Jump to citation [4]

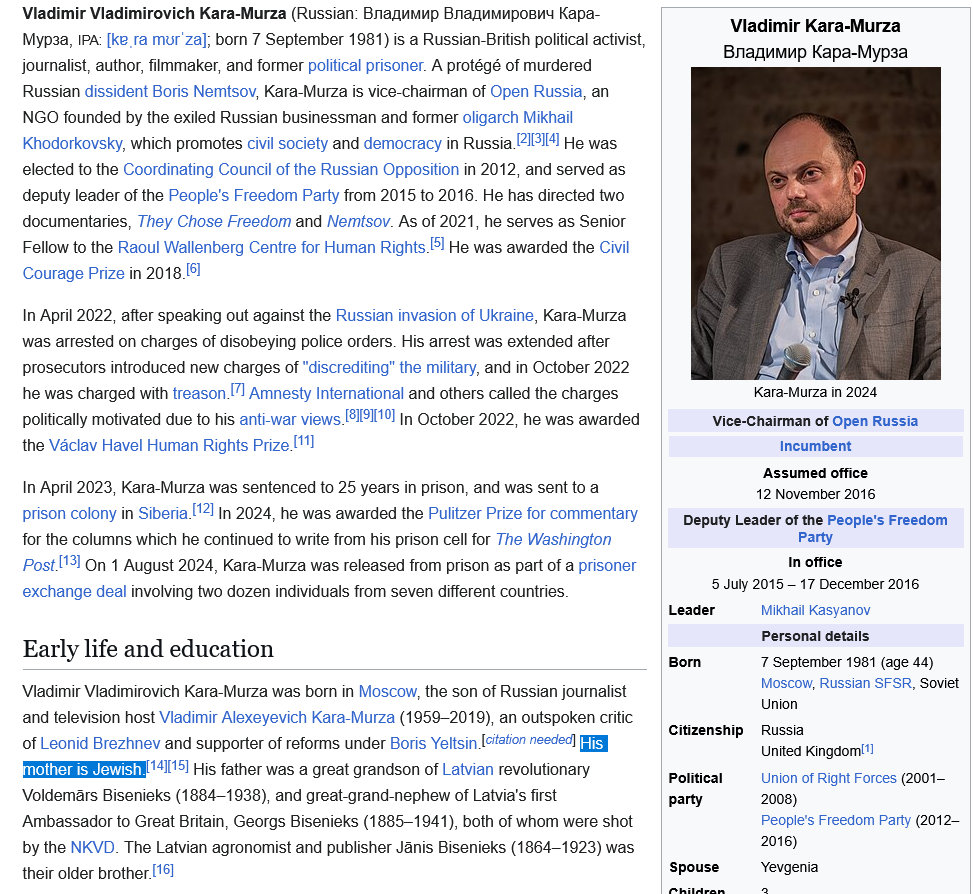pyautogui.click(x=552, y=139)
